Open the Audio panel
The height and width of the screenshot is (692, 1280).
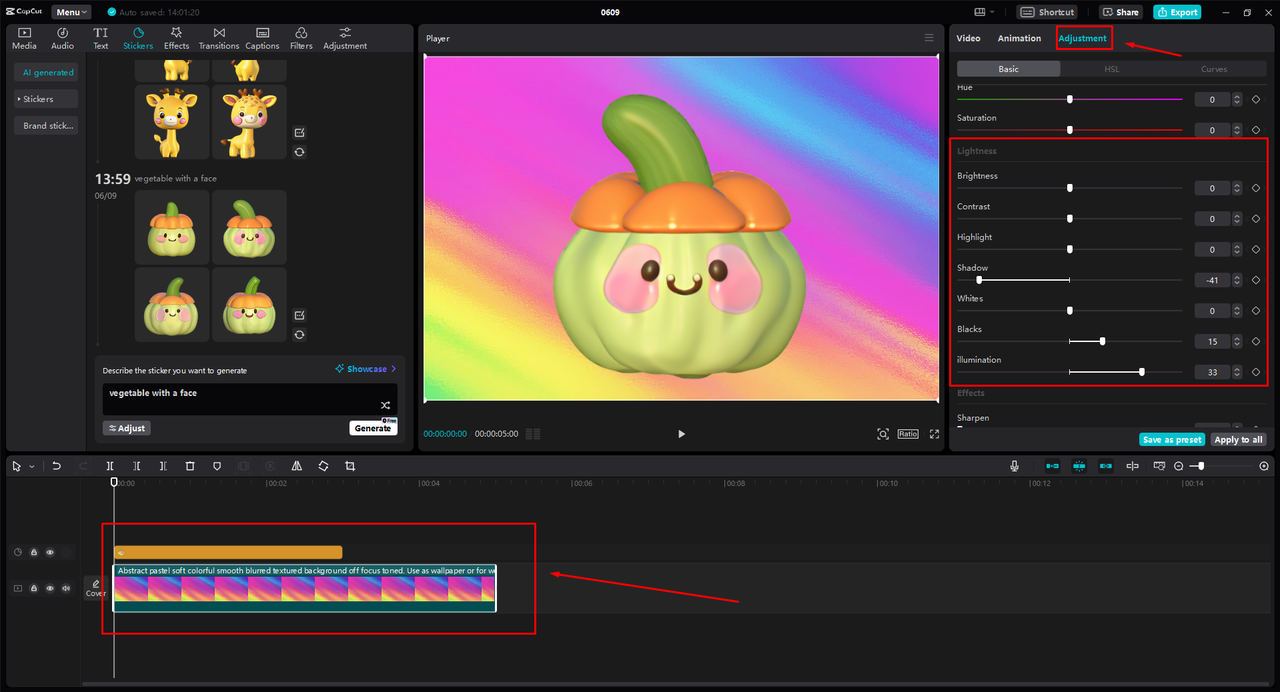[x=62, y=38]
